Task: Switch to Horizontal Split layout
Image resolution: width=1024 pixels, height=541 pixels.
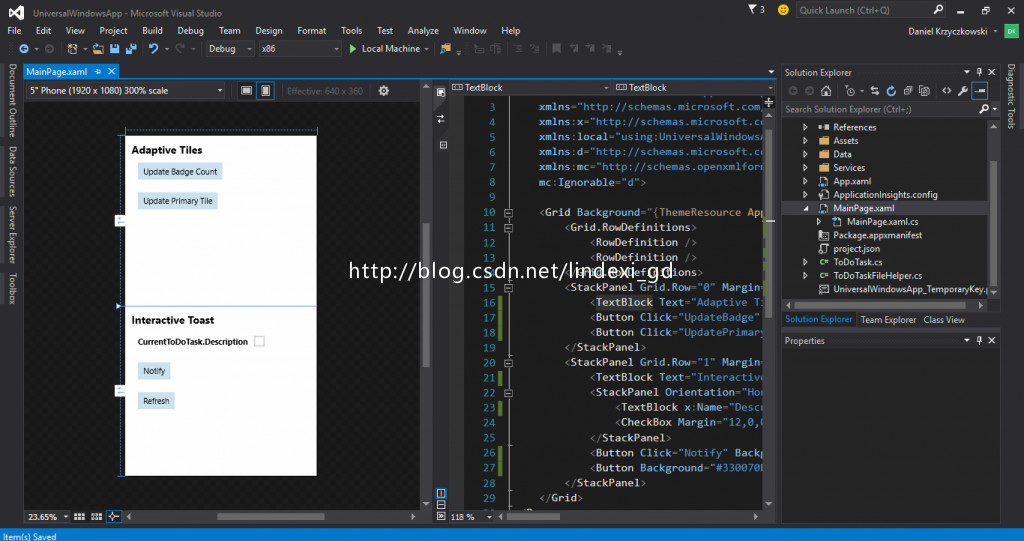Action: tap(441, 504)
